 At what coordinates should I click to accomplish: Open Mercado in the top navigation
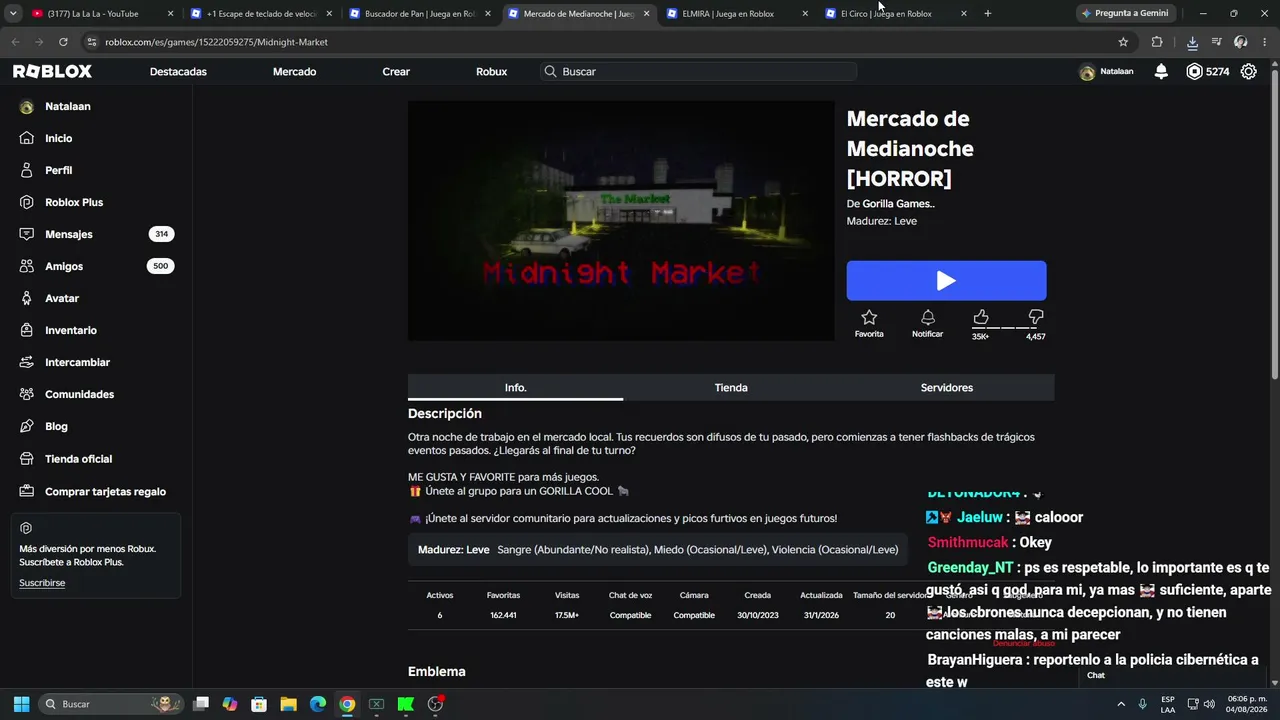point(294,72)
